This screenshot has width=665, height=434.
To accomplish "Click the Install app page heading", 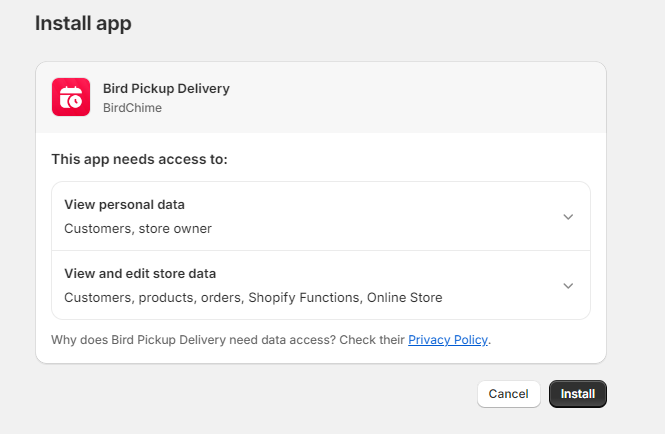I will pos(83,23).
